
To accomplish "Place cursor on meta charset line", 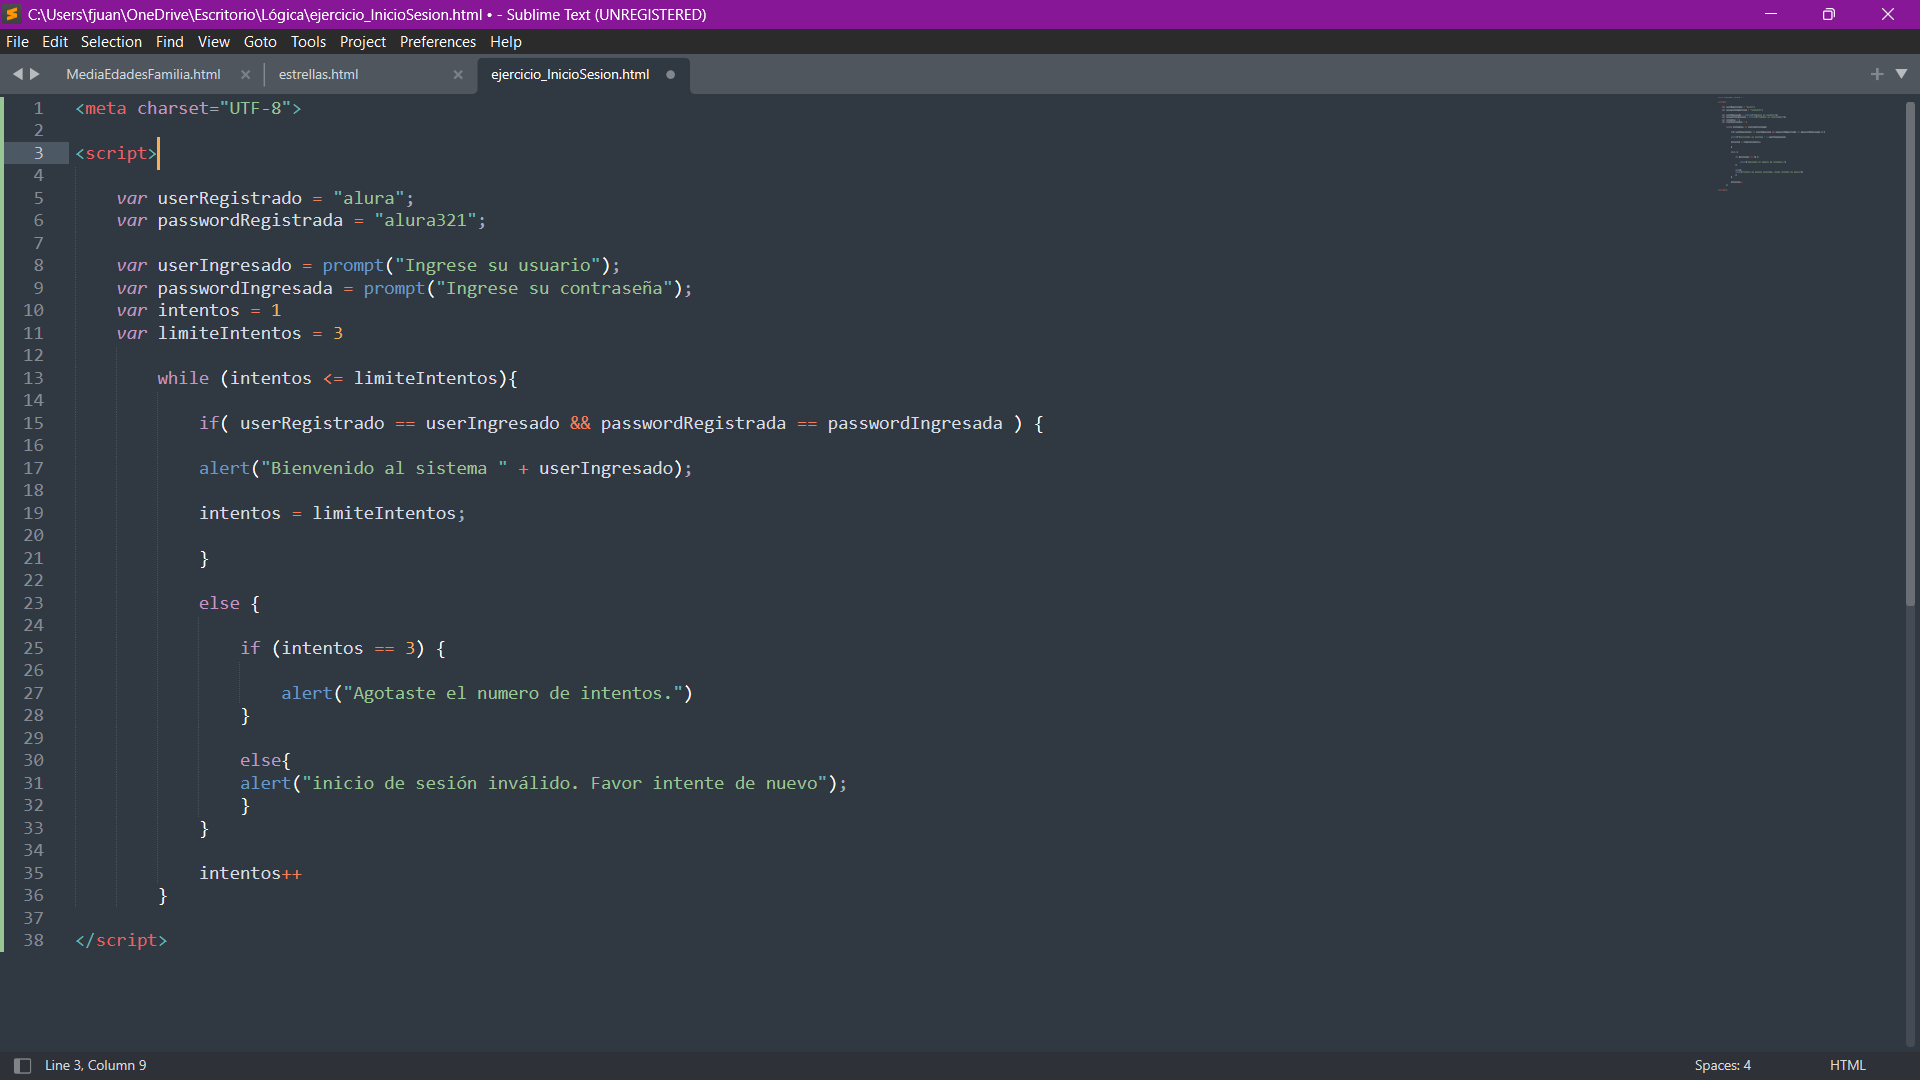I will [x=188, y=108].
